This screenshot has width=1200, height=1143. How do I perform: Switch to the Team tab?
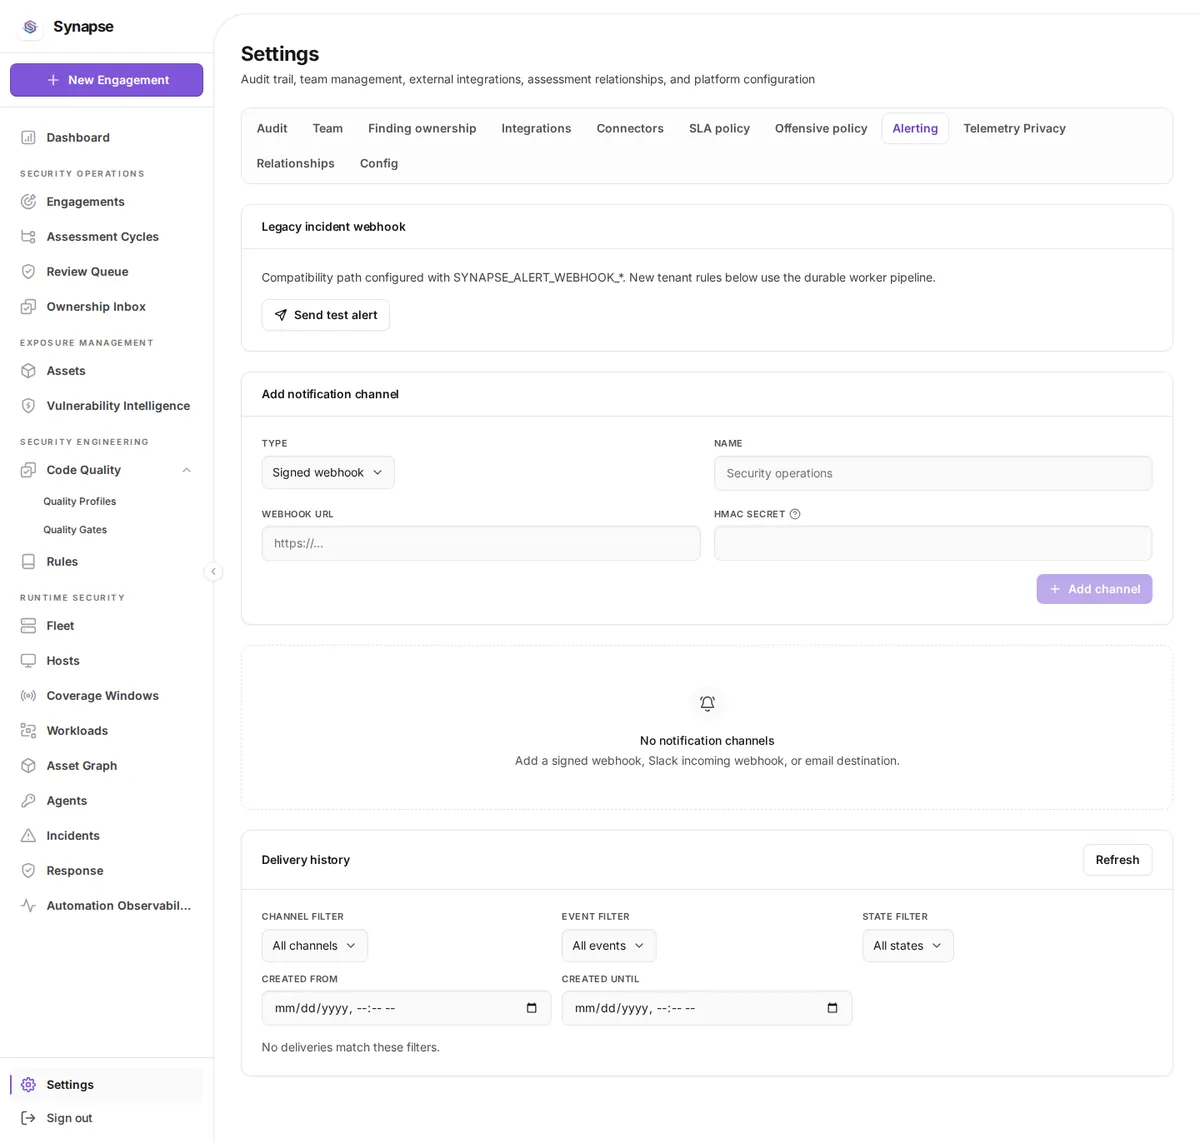tap(328, 128)
